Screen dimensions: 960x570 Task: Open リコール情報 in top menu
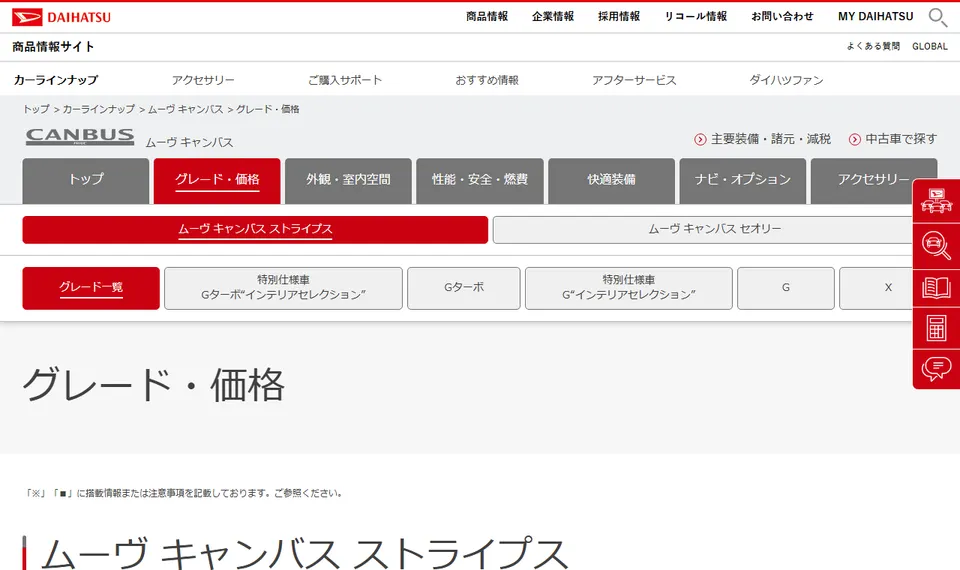pos(696,17)
